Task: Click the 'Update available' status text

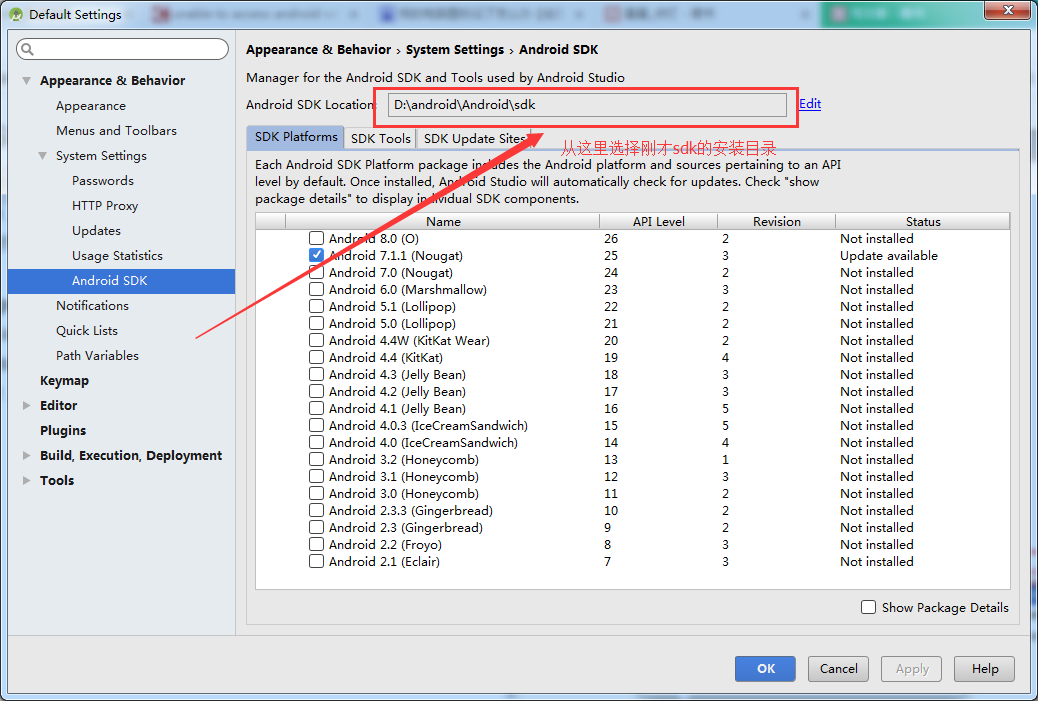Action: click(889, 256)
